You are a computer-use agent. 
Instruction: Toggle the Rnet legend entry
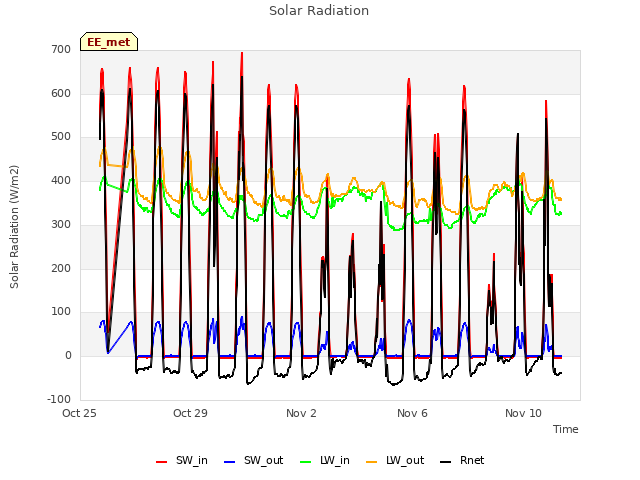coord(462,460)
